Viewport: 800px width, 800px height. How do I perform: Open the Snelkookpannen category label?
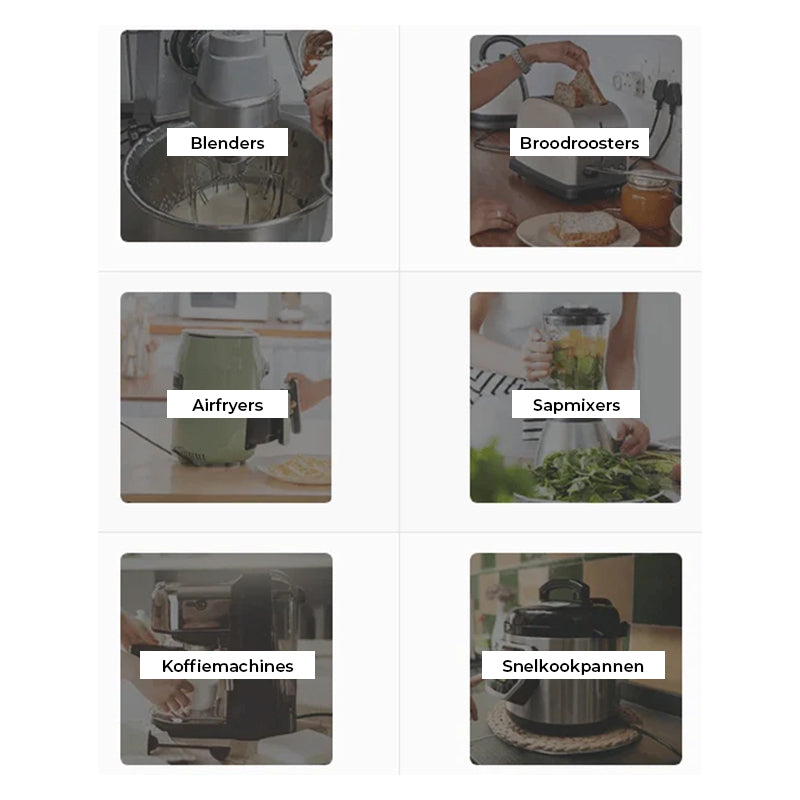coord(573,665)
